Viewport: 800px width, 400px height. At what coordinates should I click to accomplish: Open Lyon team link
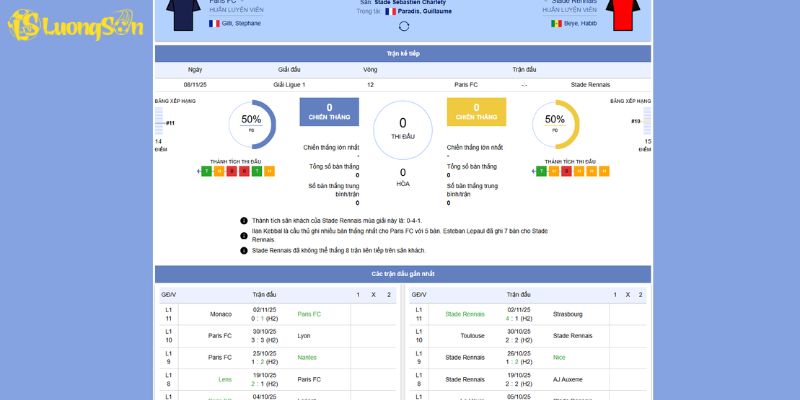[x=304, y=336]
